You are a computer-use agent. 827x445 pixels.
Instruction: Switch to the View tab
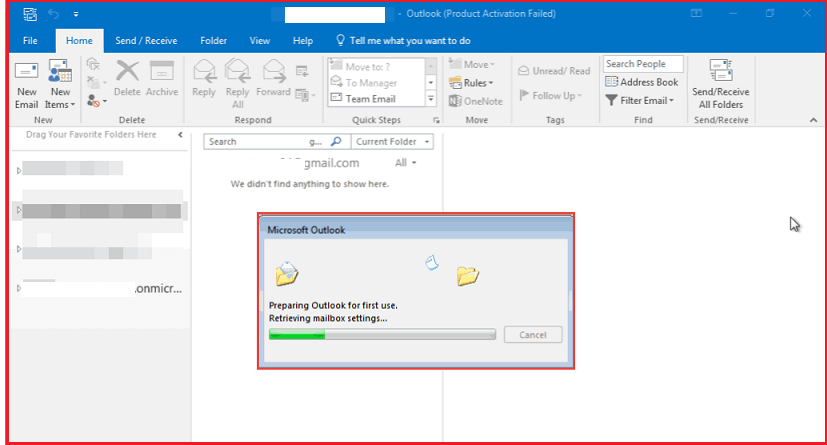click(x=260, y=41)
